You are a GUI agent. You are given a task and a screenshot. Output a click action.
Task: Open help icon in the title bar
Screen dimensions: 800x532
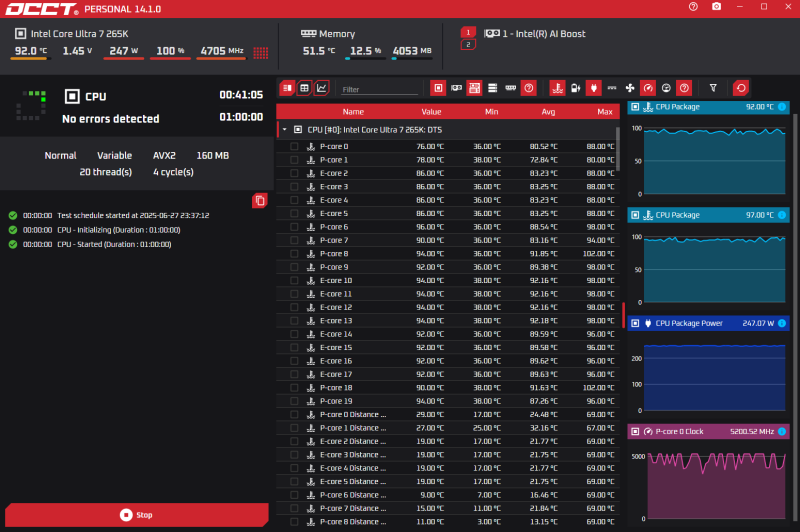pyautogui.click(x=693, y=7)
